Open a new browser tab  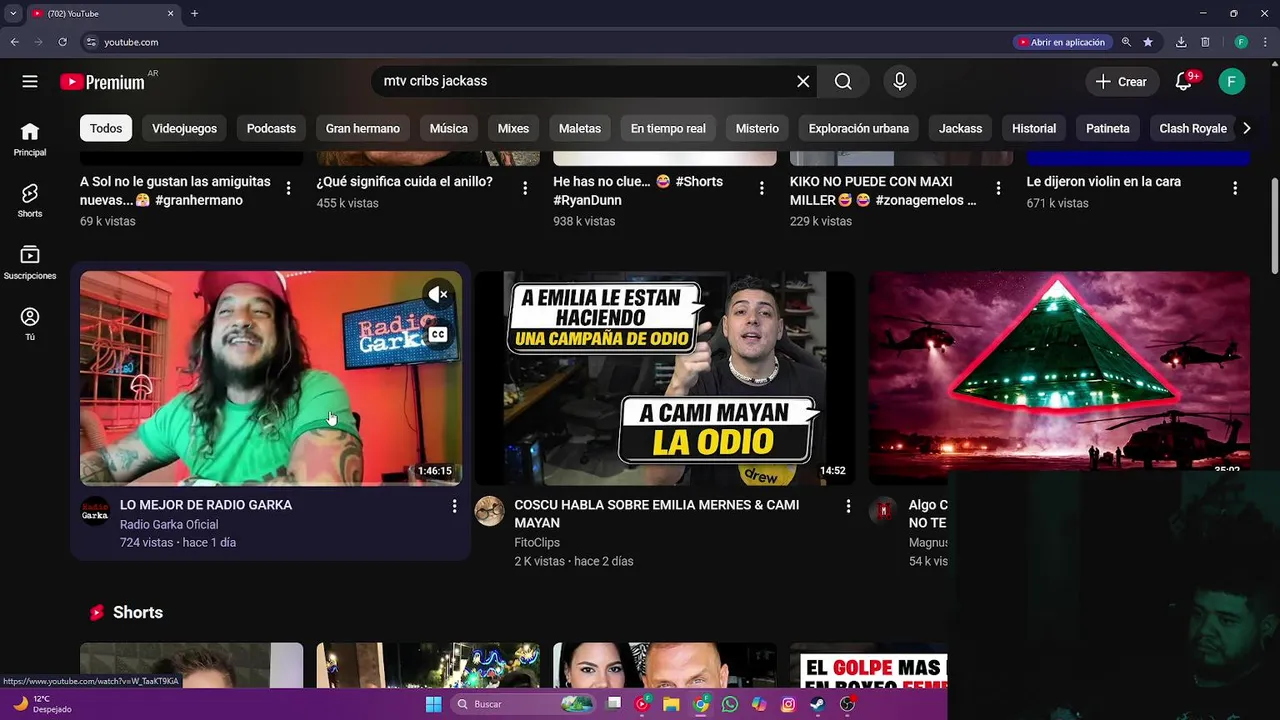click(x=194, y=13)
